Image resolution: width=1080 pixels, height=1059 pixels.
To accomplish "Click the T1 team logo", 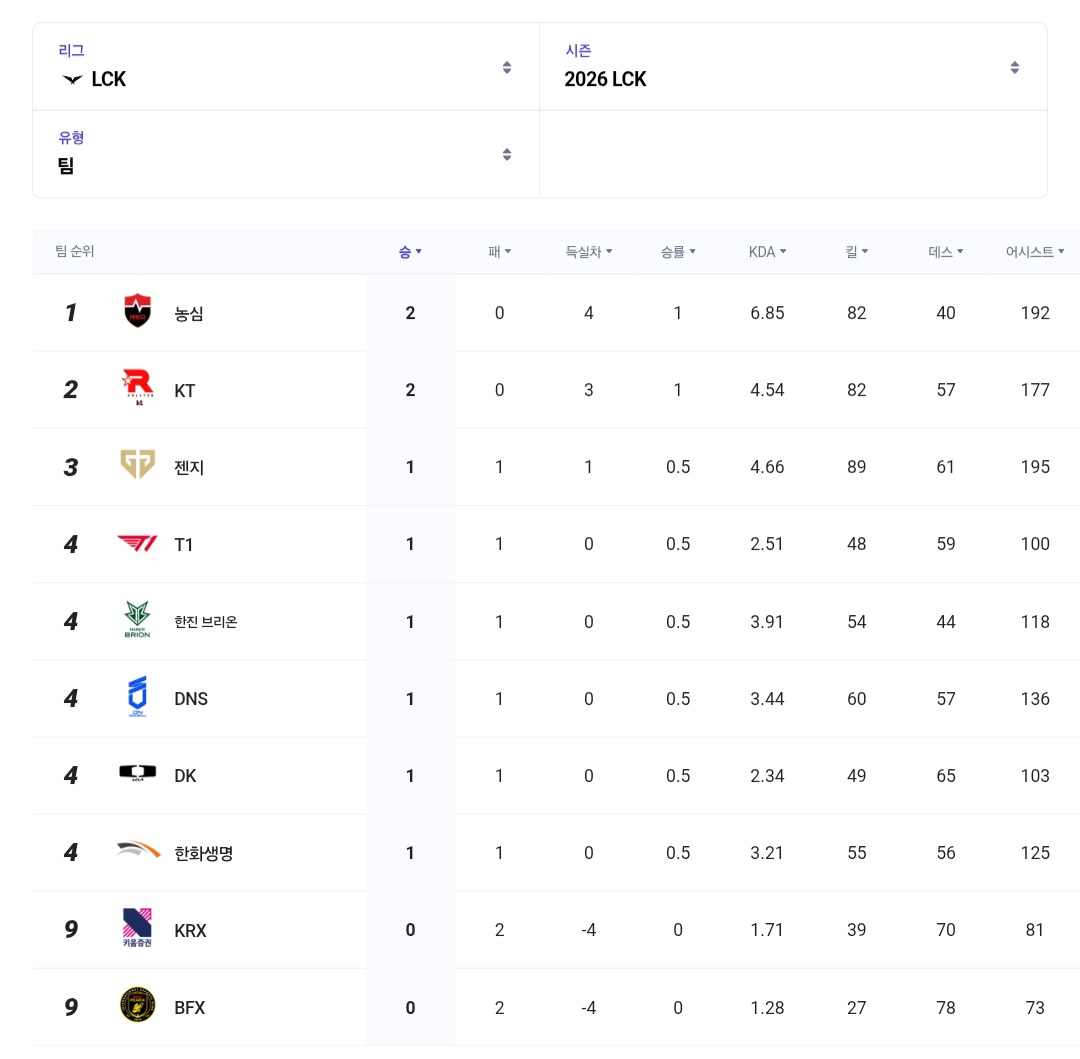I will [x=138, y=543].
